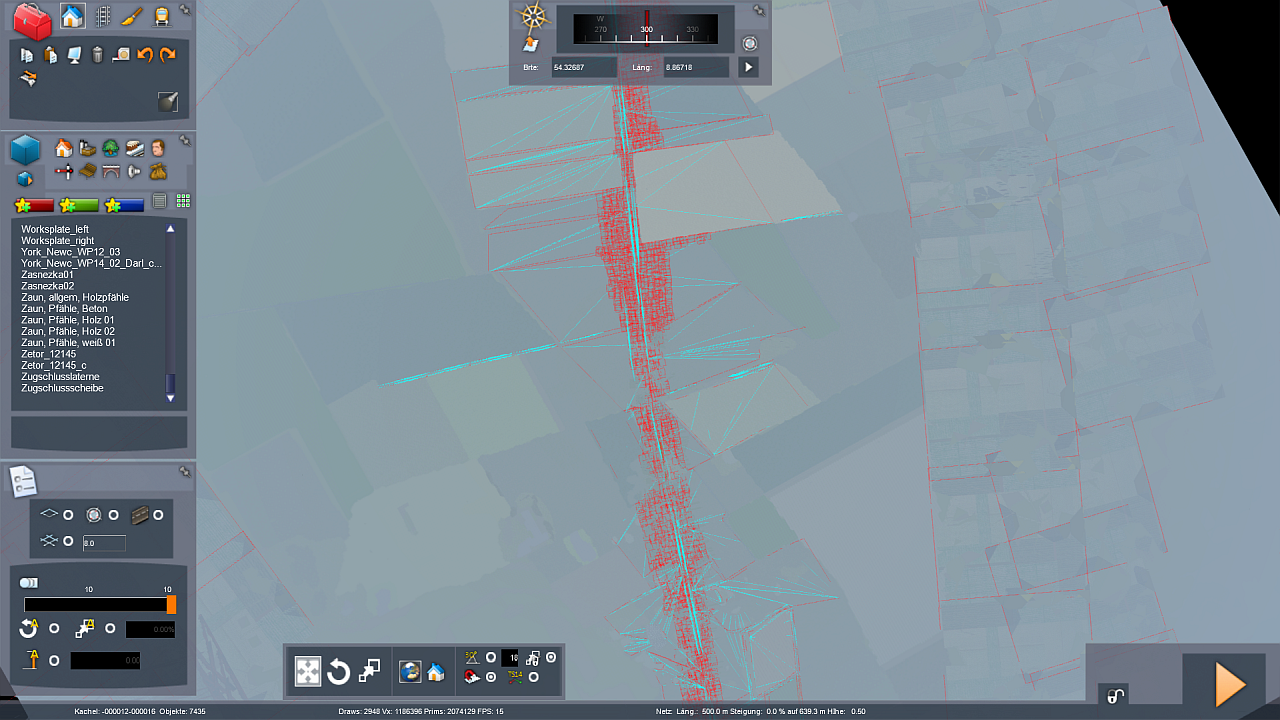Select Zugschlusslaterne in the list
Viewport: 1280px width, 720px height.
pyautogui.click(x=60, y=377)
